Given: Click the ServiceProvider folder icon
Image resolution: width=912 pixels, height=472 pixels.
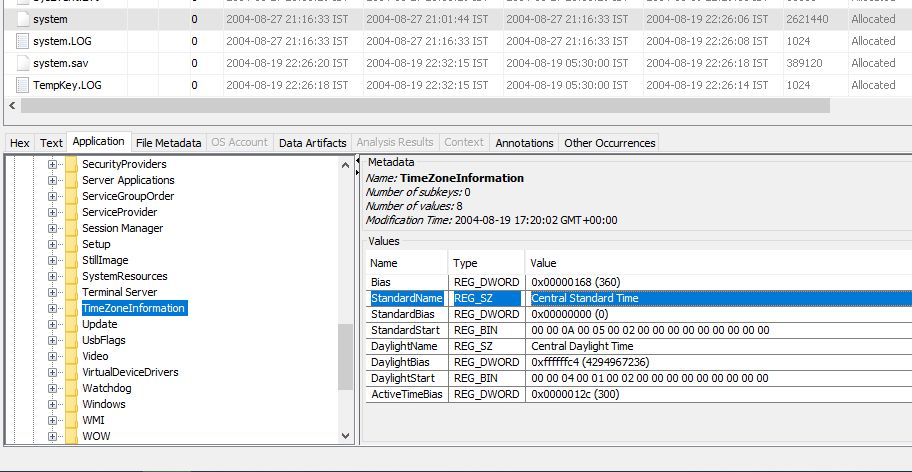Looking at the screenshot, I should (x=72, y=212).
